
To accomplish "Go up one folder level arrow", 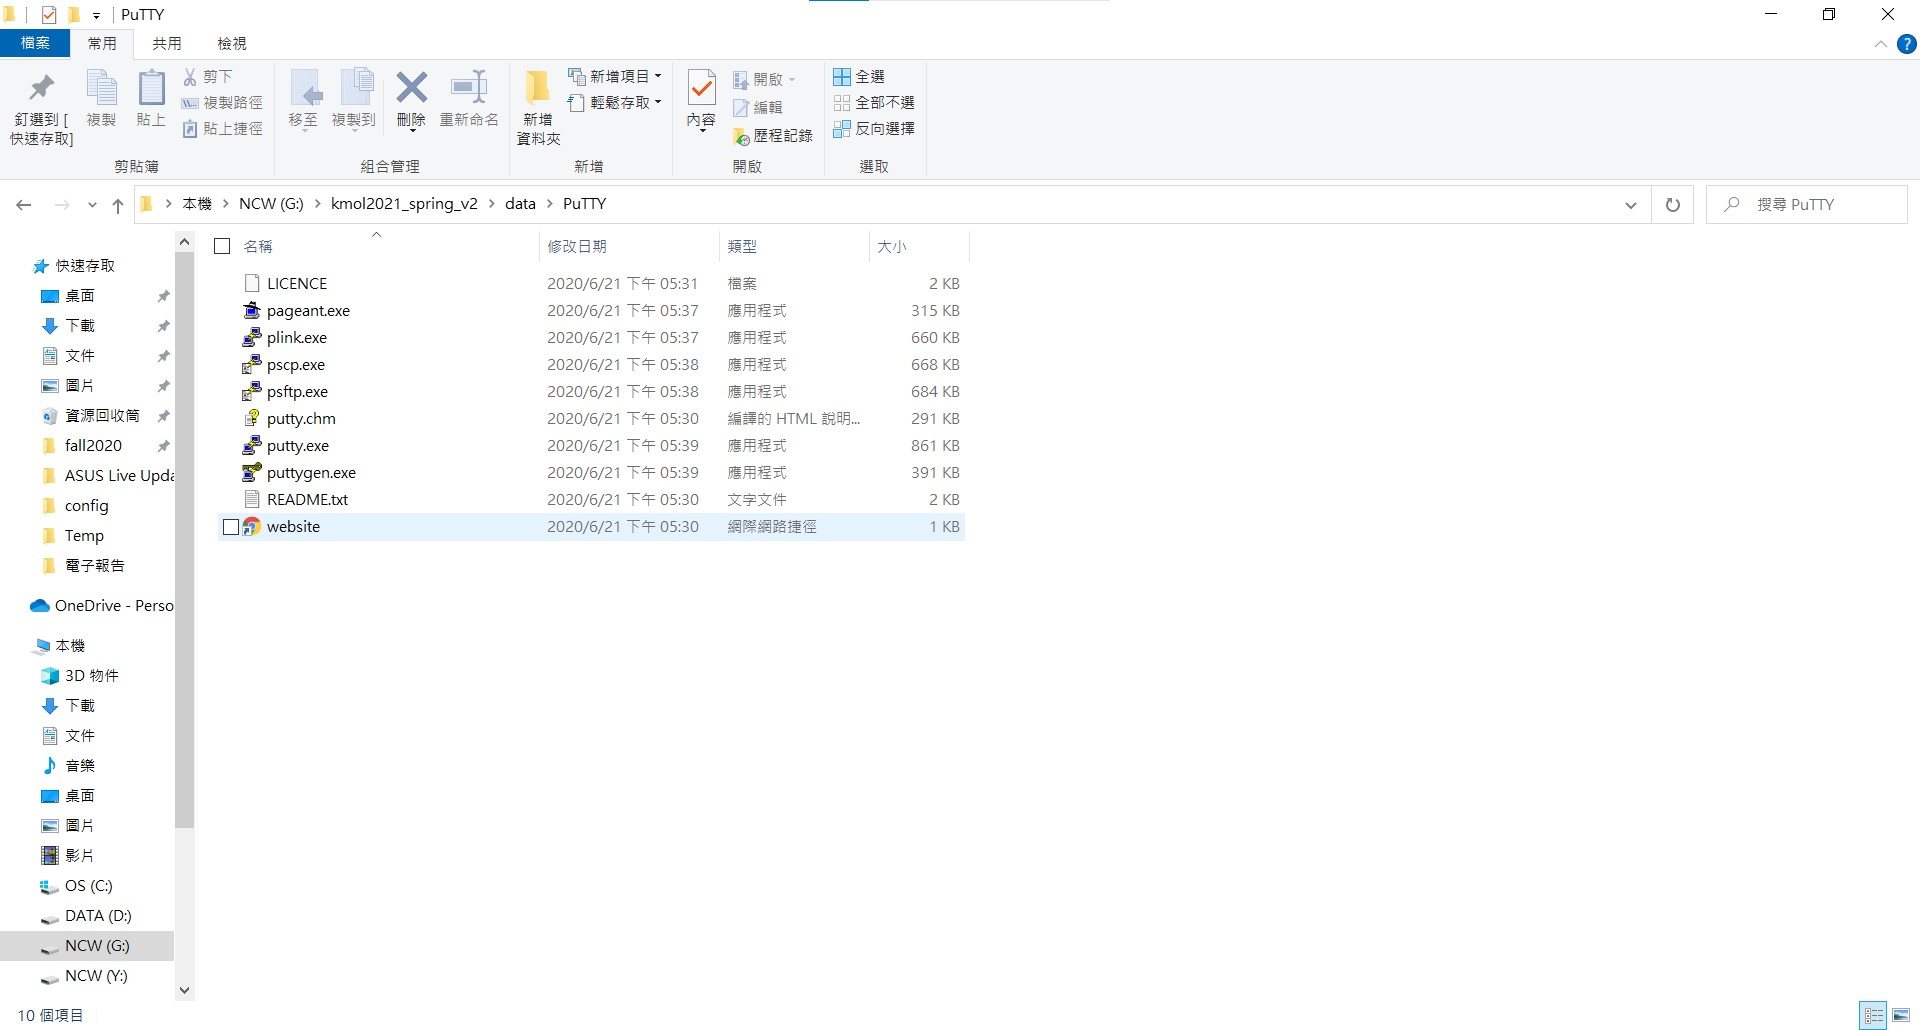I will click(118, 205).
